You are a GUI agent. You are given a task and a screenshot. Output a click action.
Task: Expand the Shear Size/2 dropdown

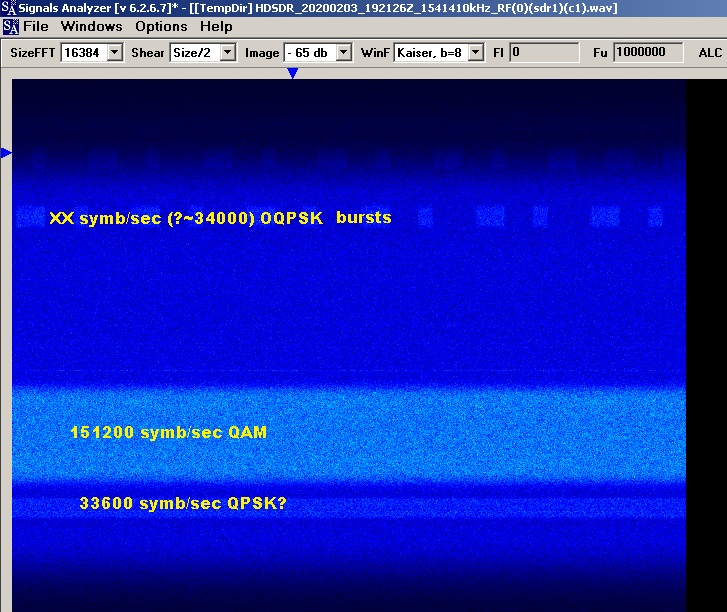227,52
